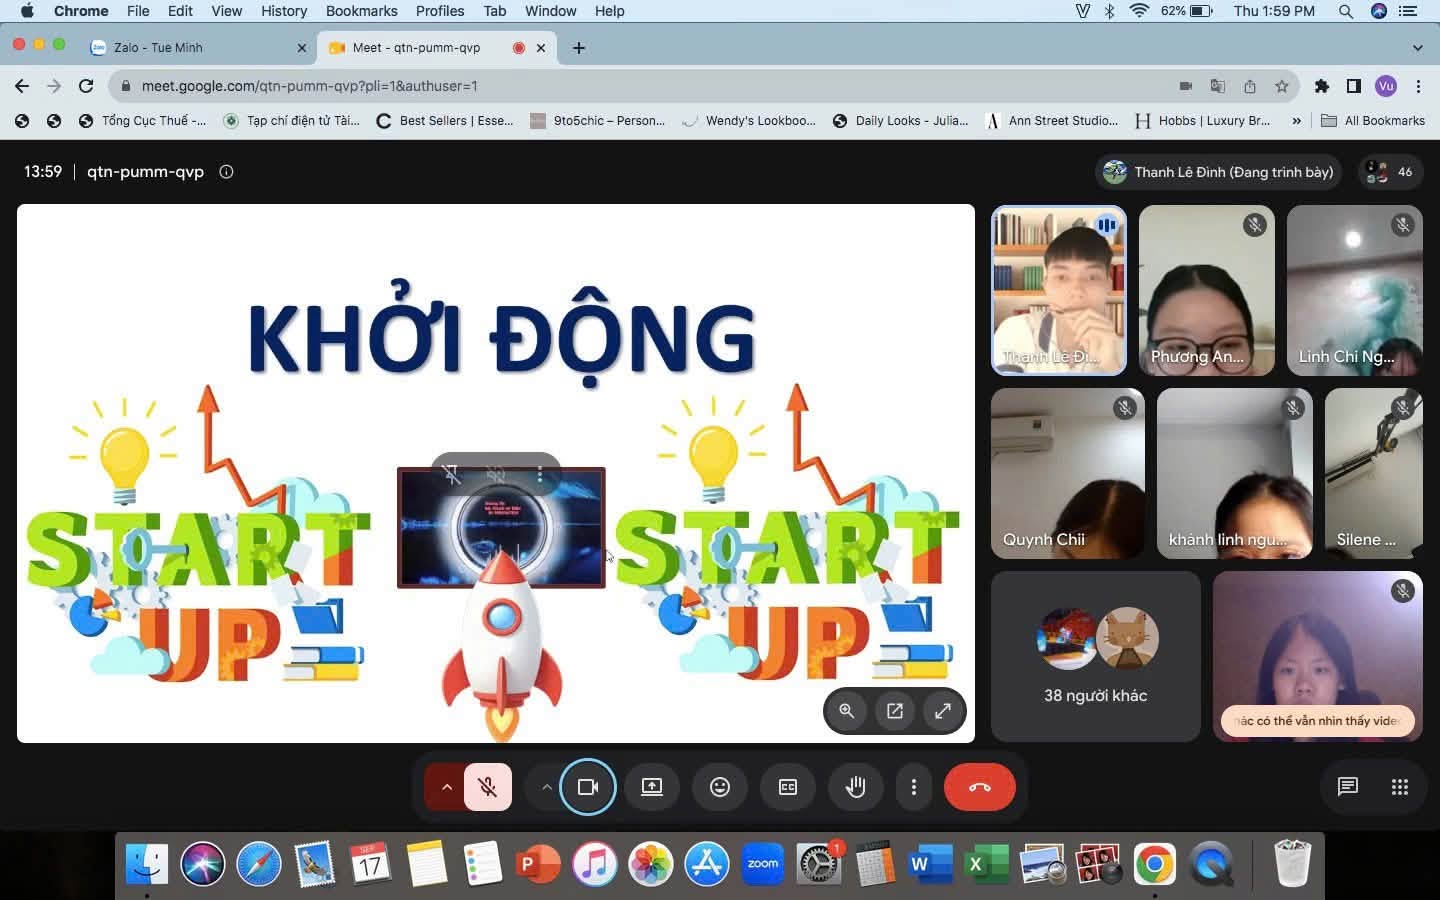
Task: Open the Bookmarks menu in menu bar
Action: pos(361,11)
